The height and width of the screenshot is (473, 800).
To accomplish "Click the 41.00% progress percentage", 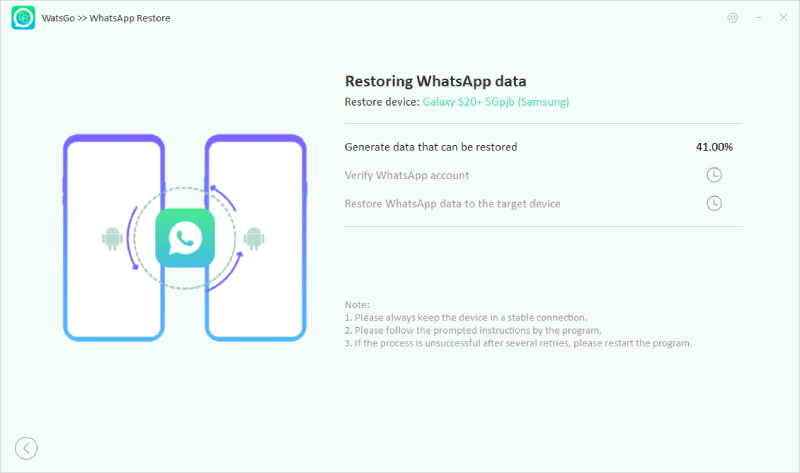I will point(714,147).
